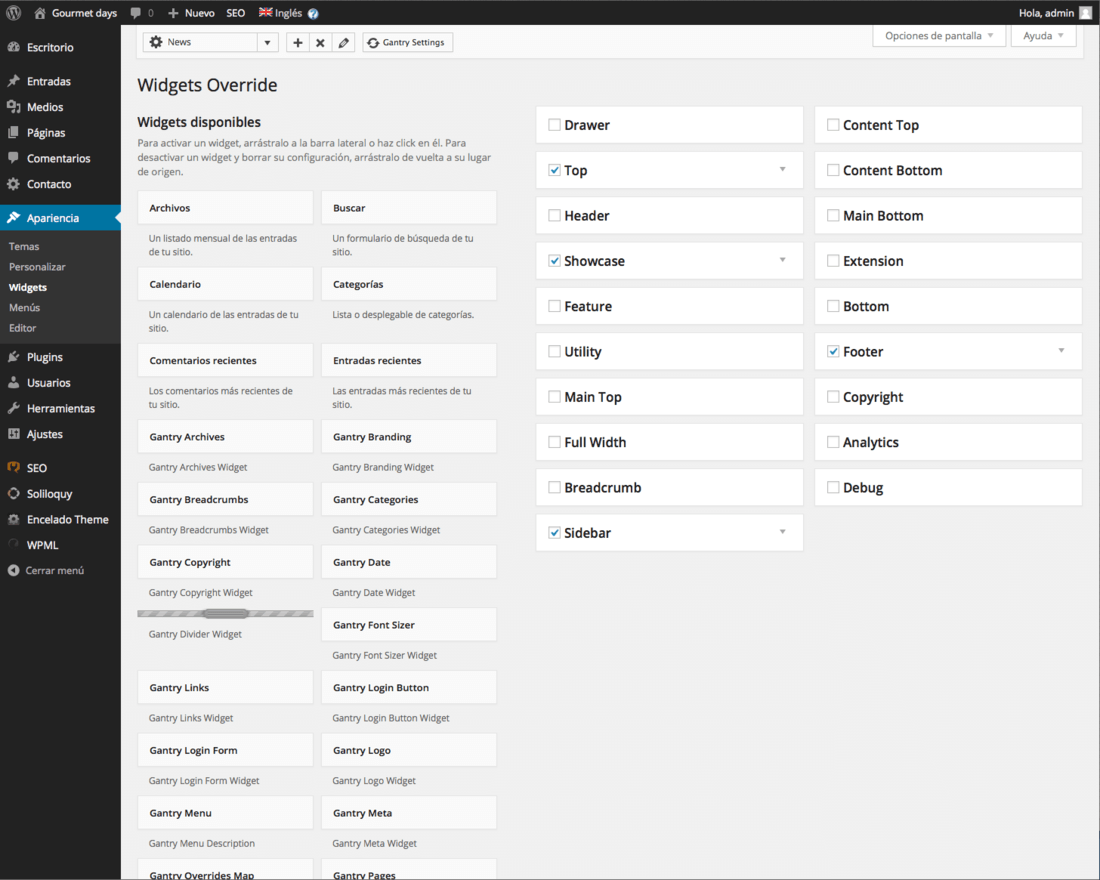This screenshot has width=1100, height=880.
Task: Open the Menús submenu item
Action: click(x=25, y=307)
